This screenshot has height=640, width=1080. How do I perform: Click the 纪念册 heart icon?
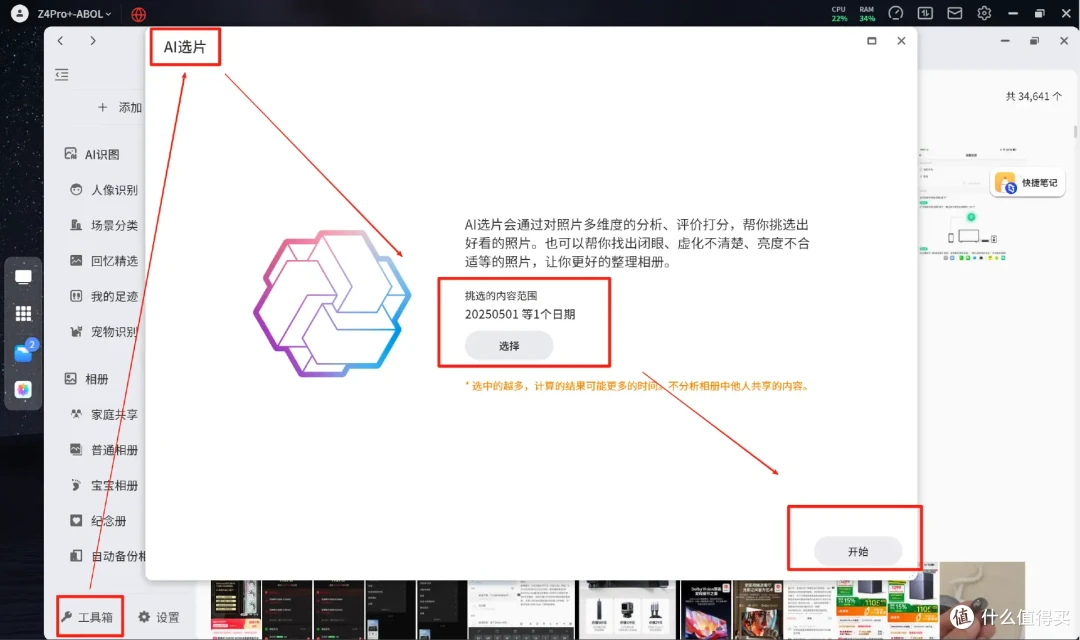(x=76, y=520)
